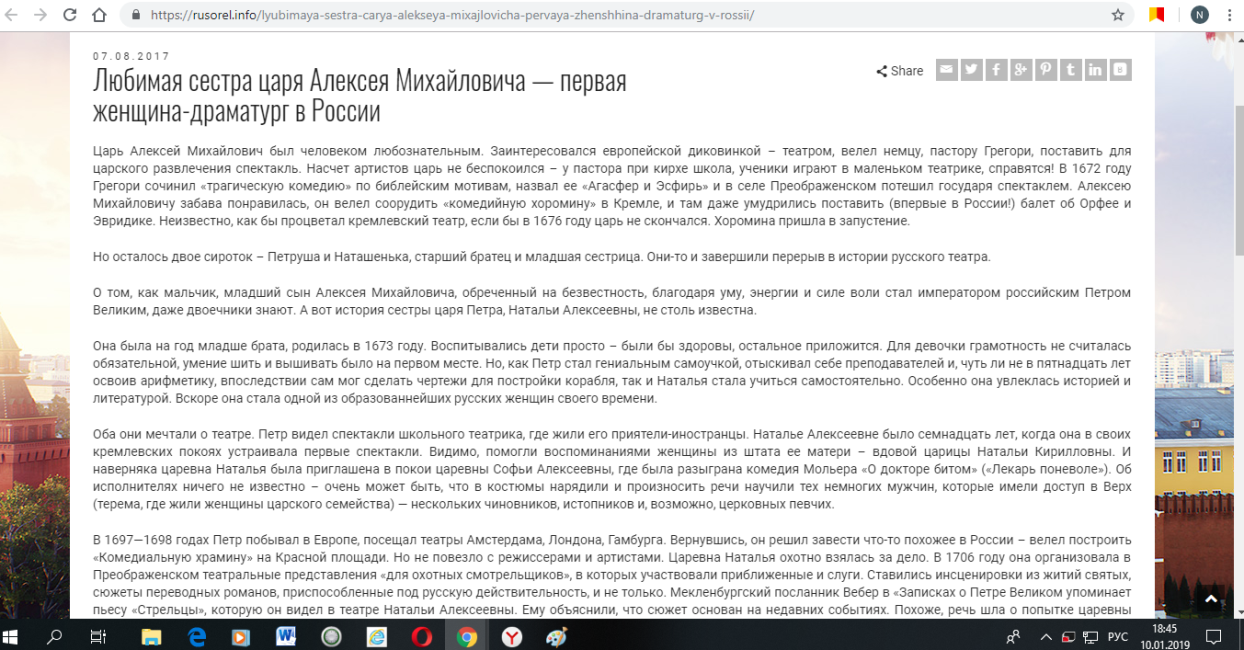Open Yandex Browser from taskbar
This screenshot has height=650, width=1244.
(511, 636)
